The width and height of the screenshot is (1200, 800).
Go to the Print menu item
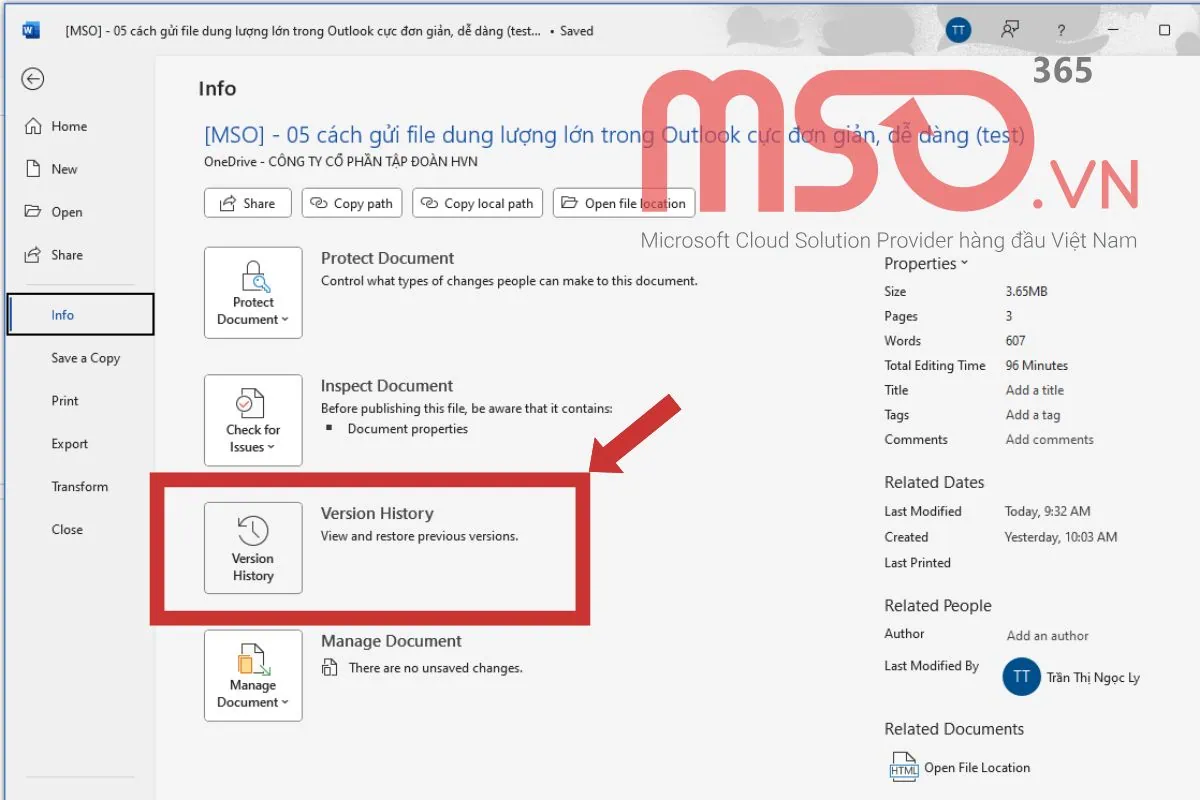65,401
